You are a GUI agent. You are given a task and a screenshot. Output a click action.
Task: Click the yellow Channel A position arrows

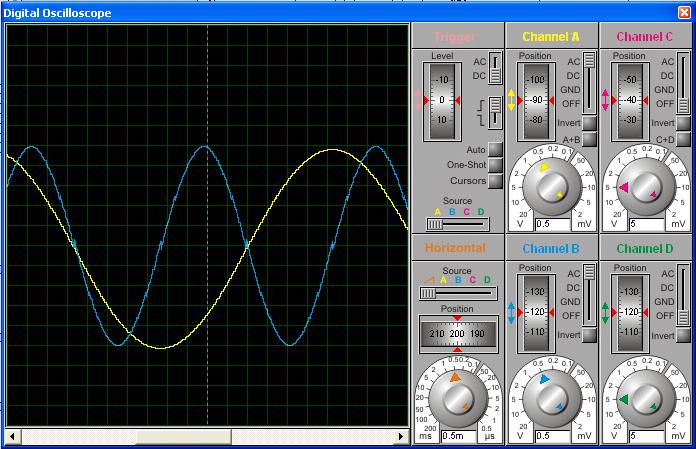511,100
